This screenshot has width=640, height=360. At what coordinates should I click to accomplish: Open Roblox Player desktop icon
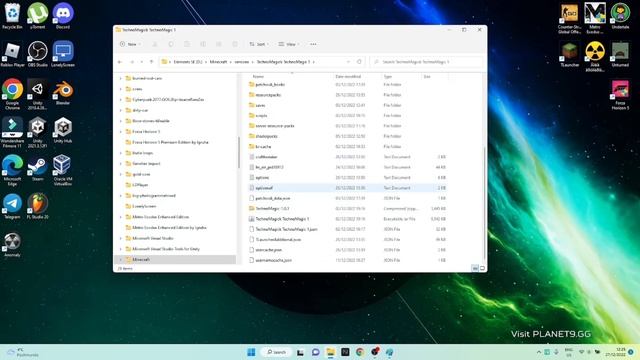coord(12,53)
